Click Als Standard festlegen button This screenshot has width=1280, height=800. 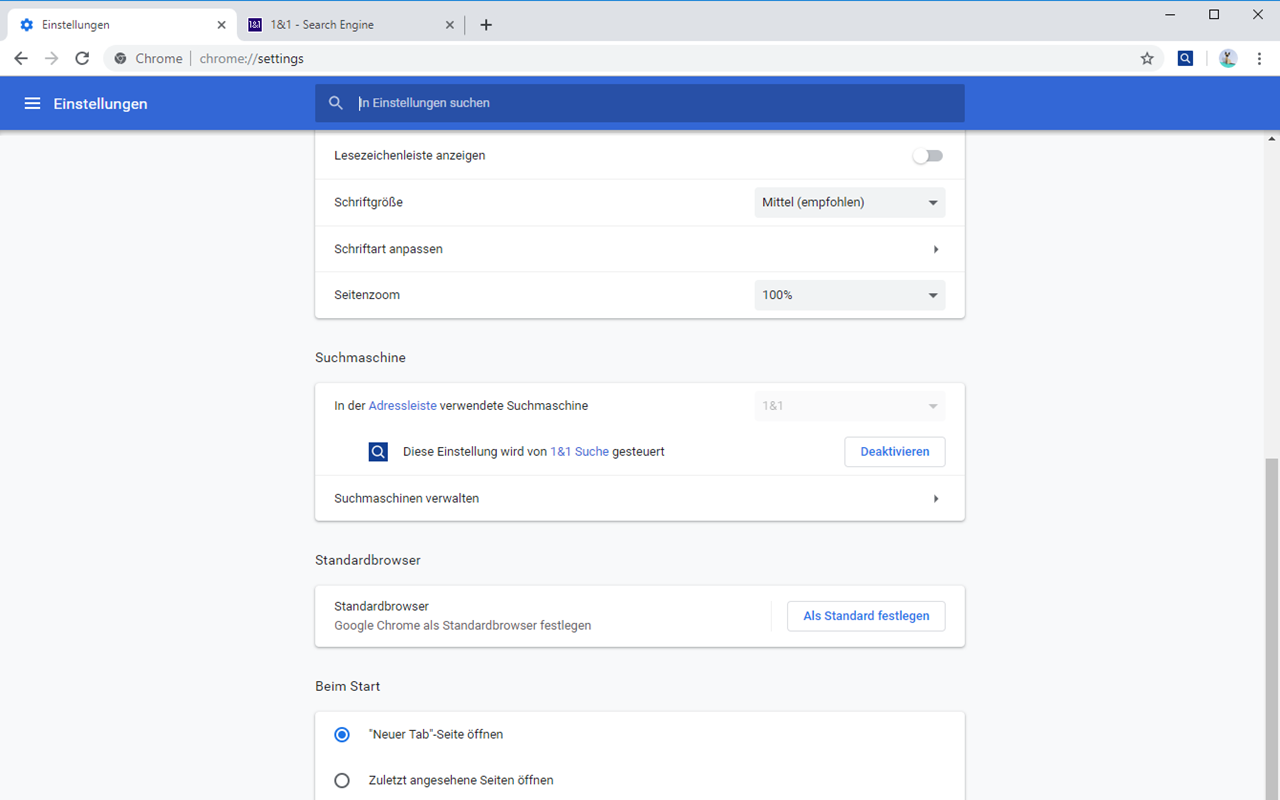pos(866,616)
